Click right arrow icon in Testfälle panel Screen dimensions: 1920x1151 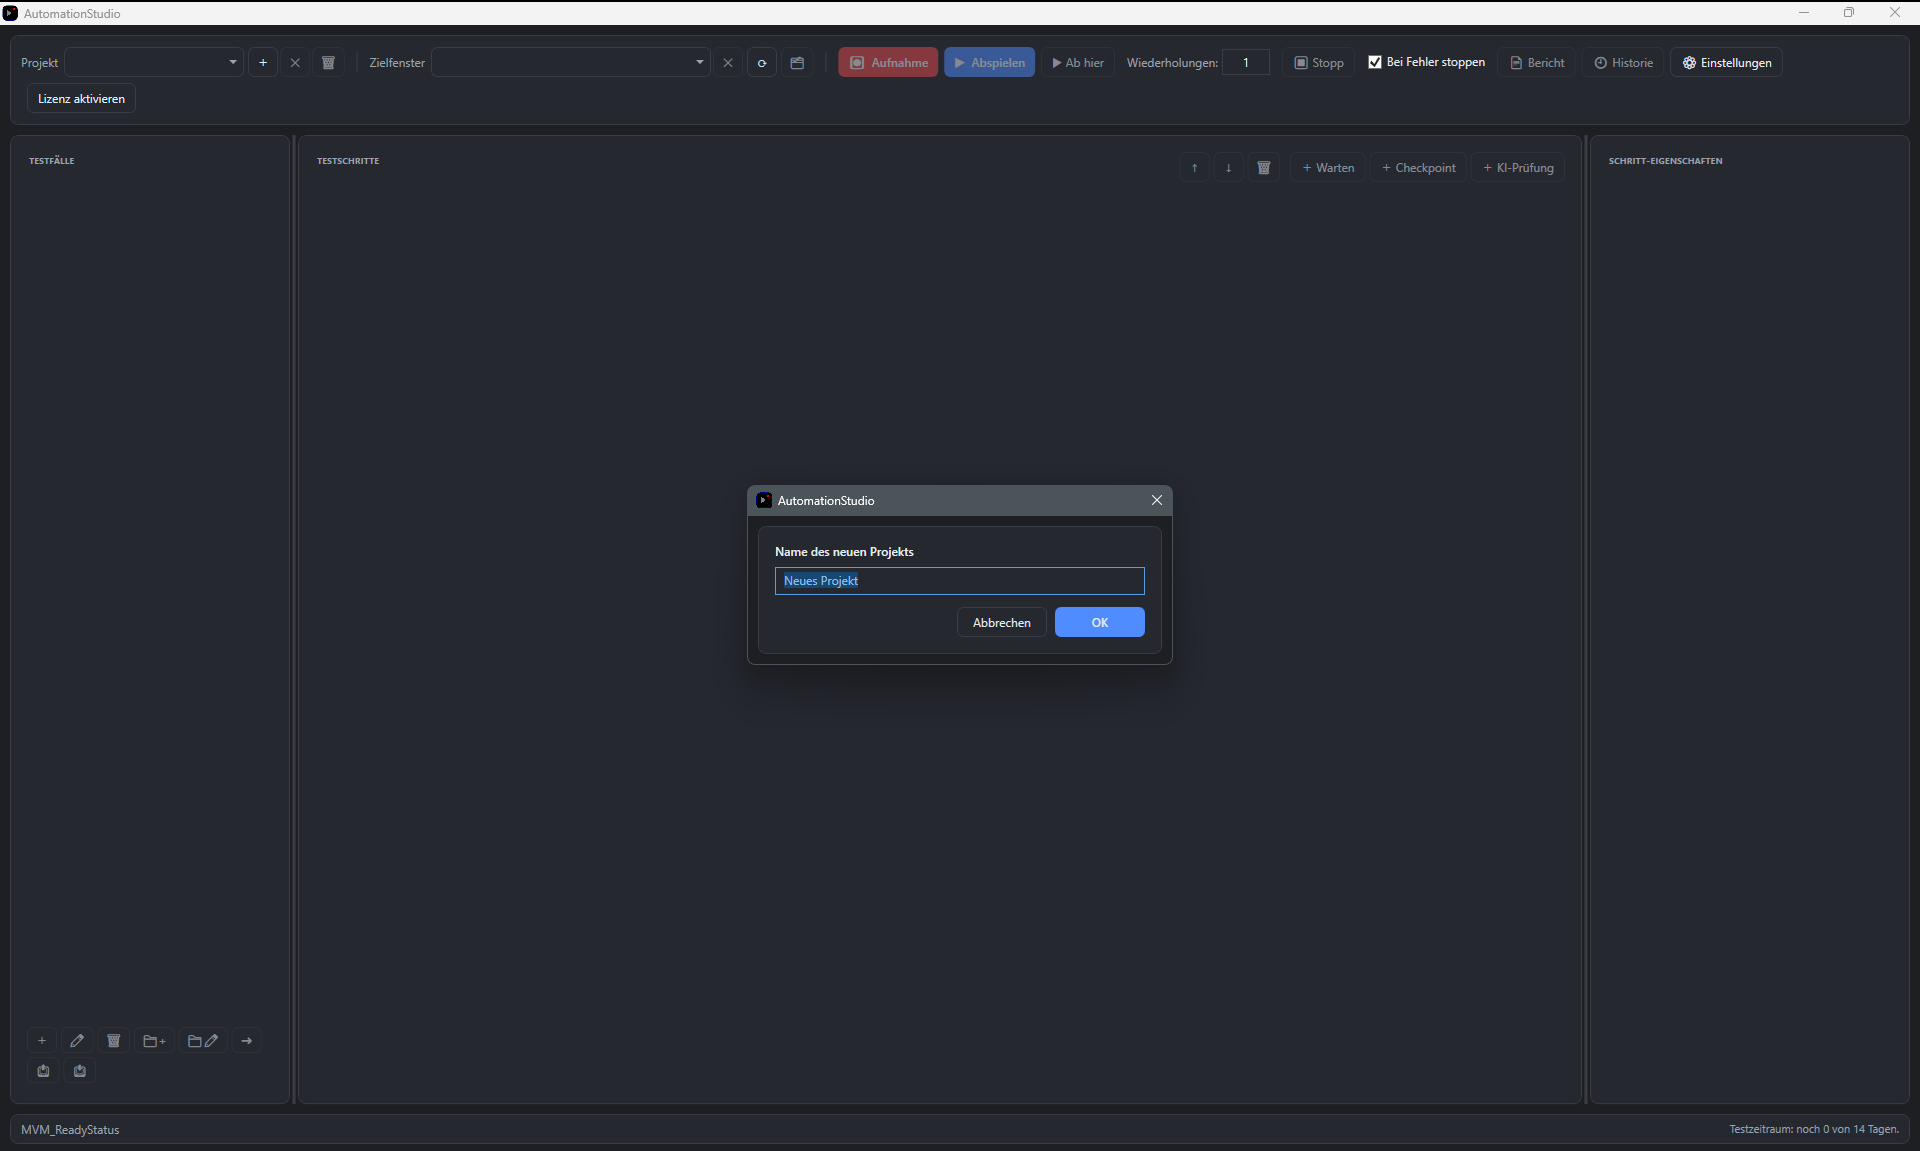[247, 1041]
